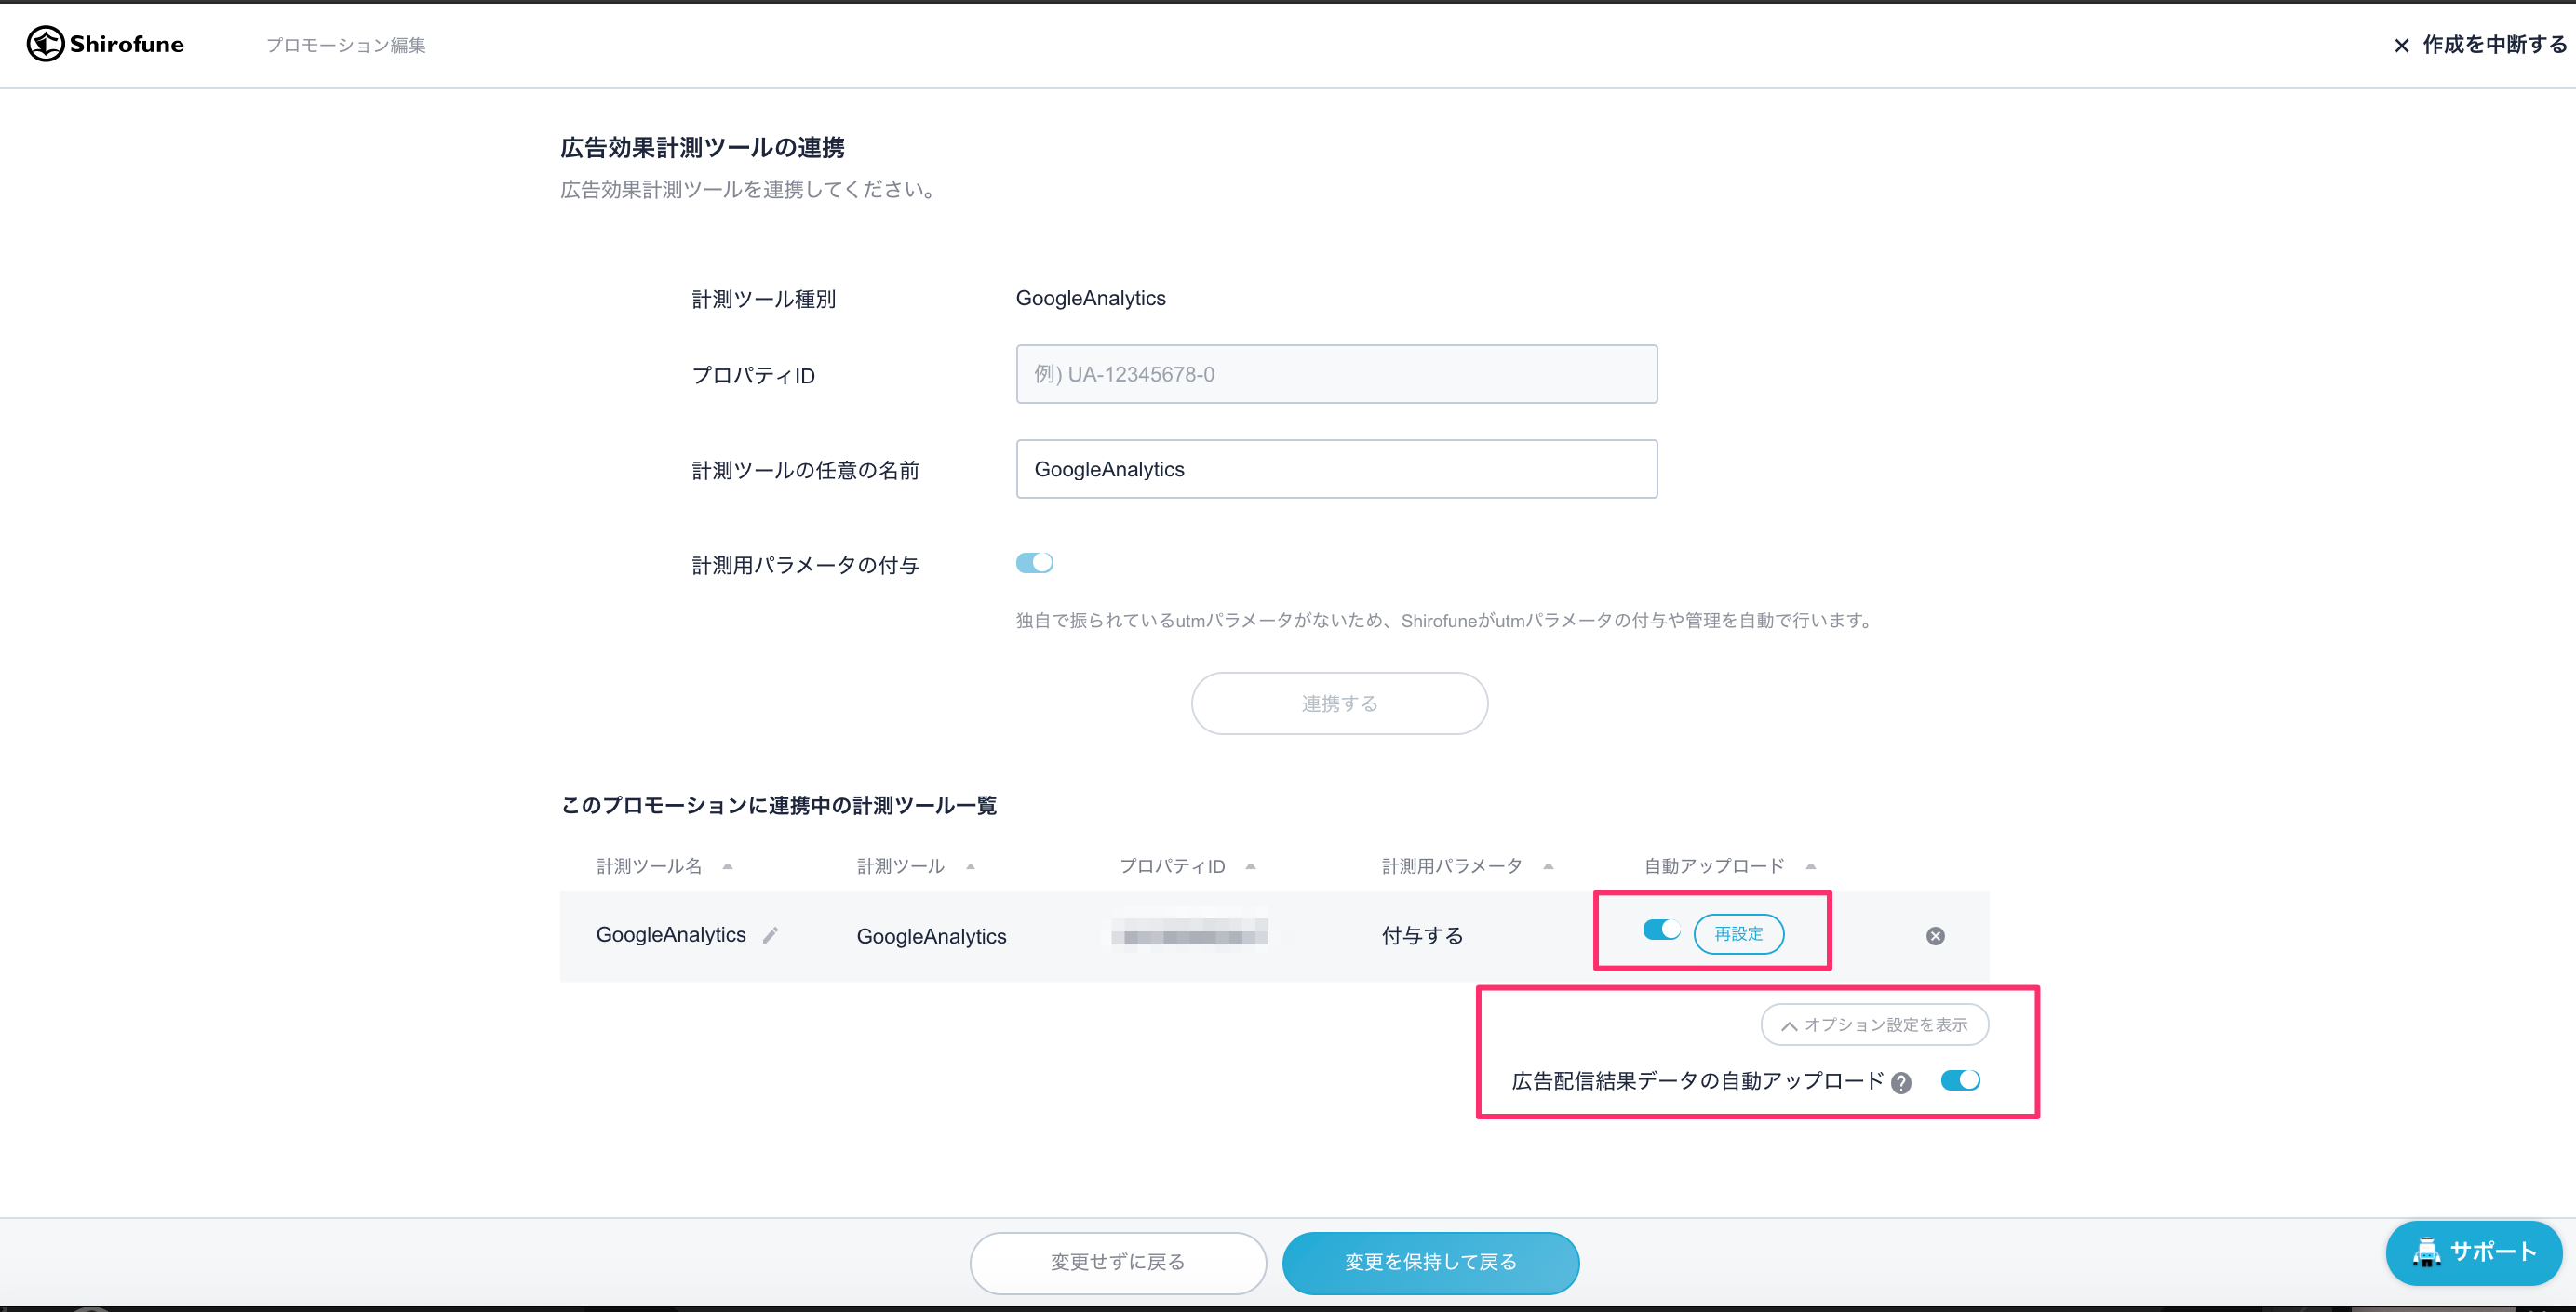Click the 付与する cell in the table
The width and height of the screenshot is (2576, 1312).
1422,936
